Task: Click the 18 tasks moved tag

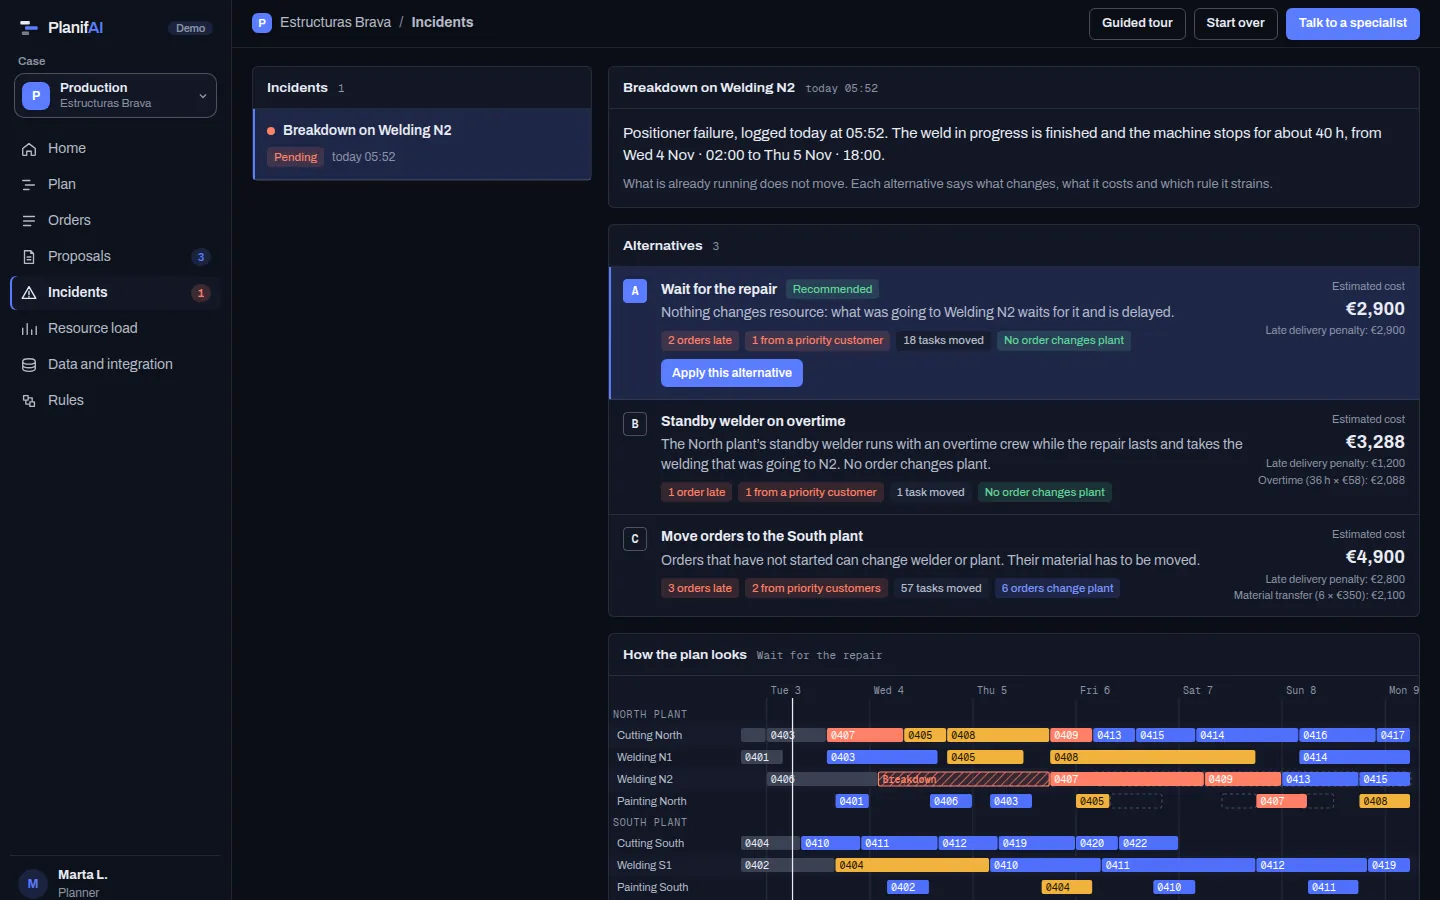Action: [x=943, y=341]
